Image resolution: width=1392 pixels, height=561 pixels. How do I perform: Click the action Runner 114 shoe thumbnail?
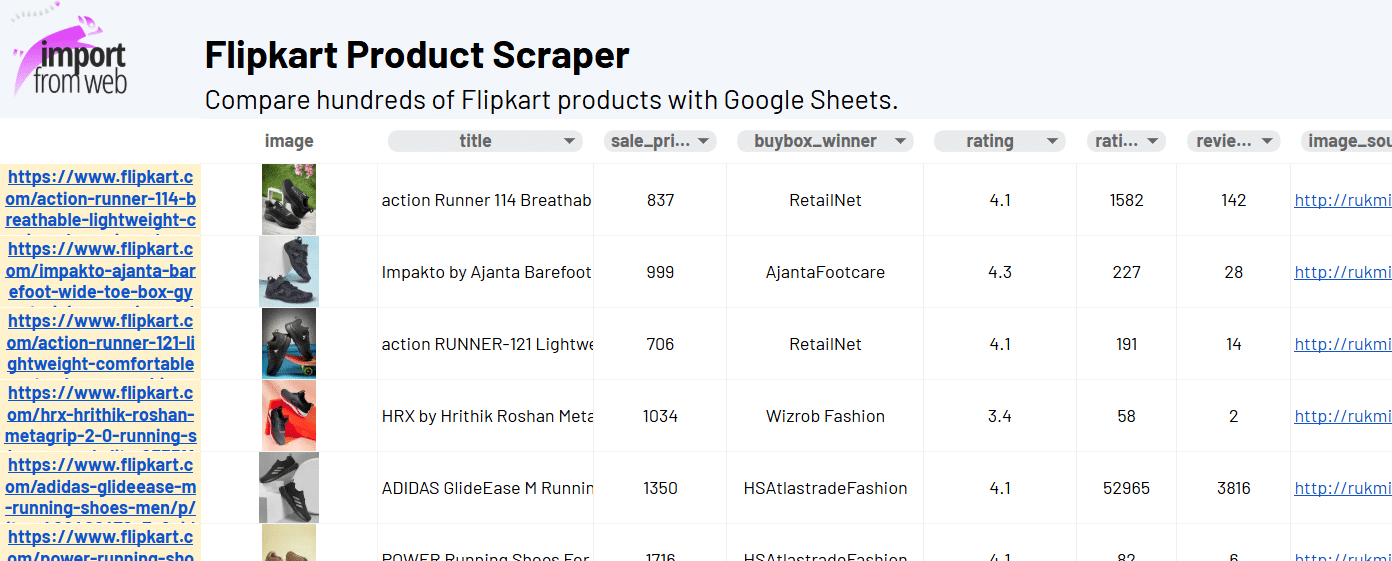[289, 200]
